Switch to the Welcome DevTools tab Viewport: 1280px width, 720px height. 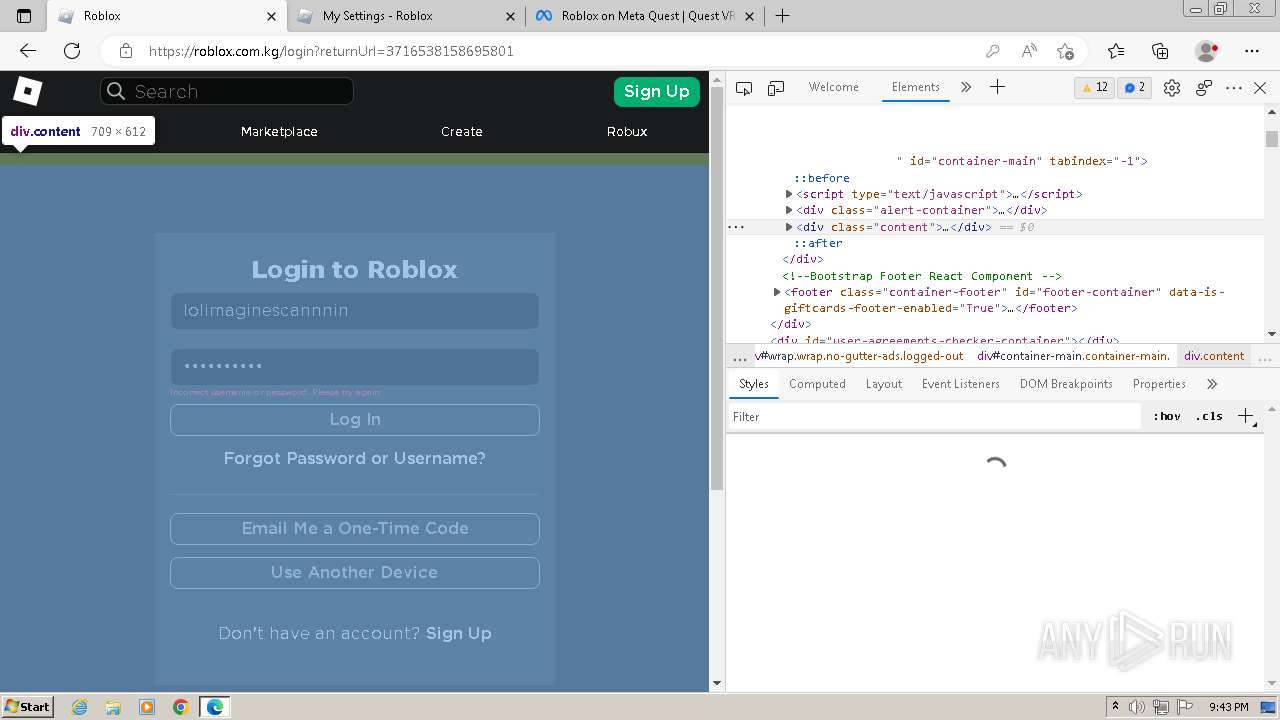(x=834, y=87)
